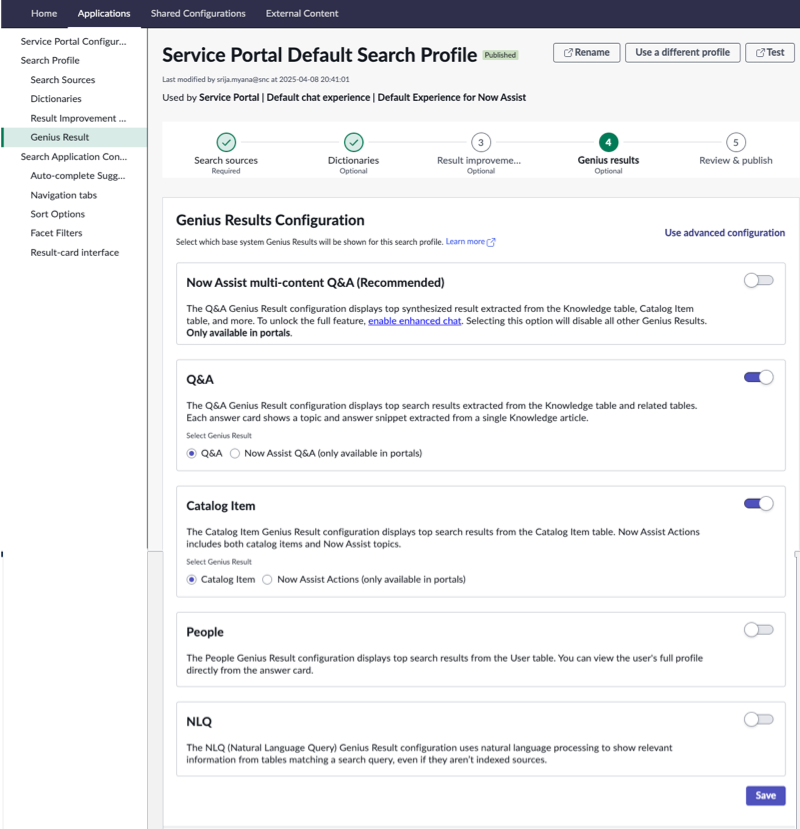
Task: Enable Now Assist multi-content Q&A toggle
Action: point(758,280)
